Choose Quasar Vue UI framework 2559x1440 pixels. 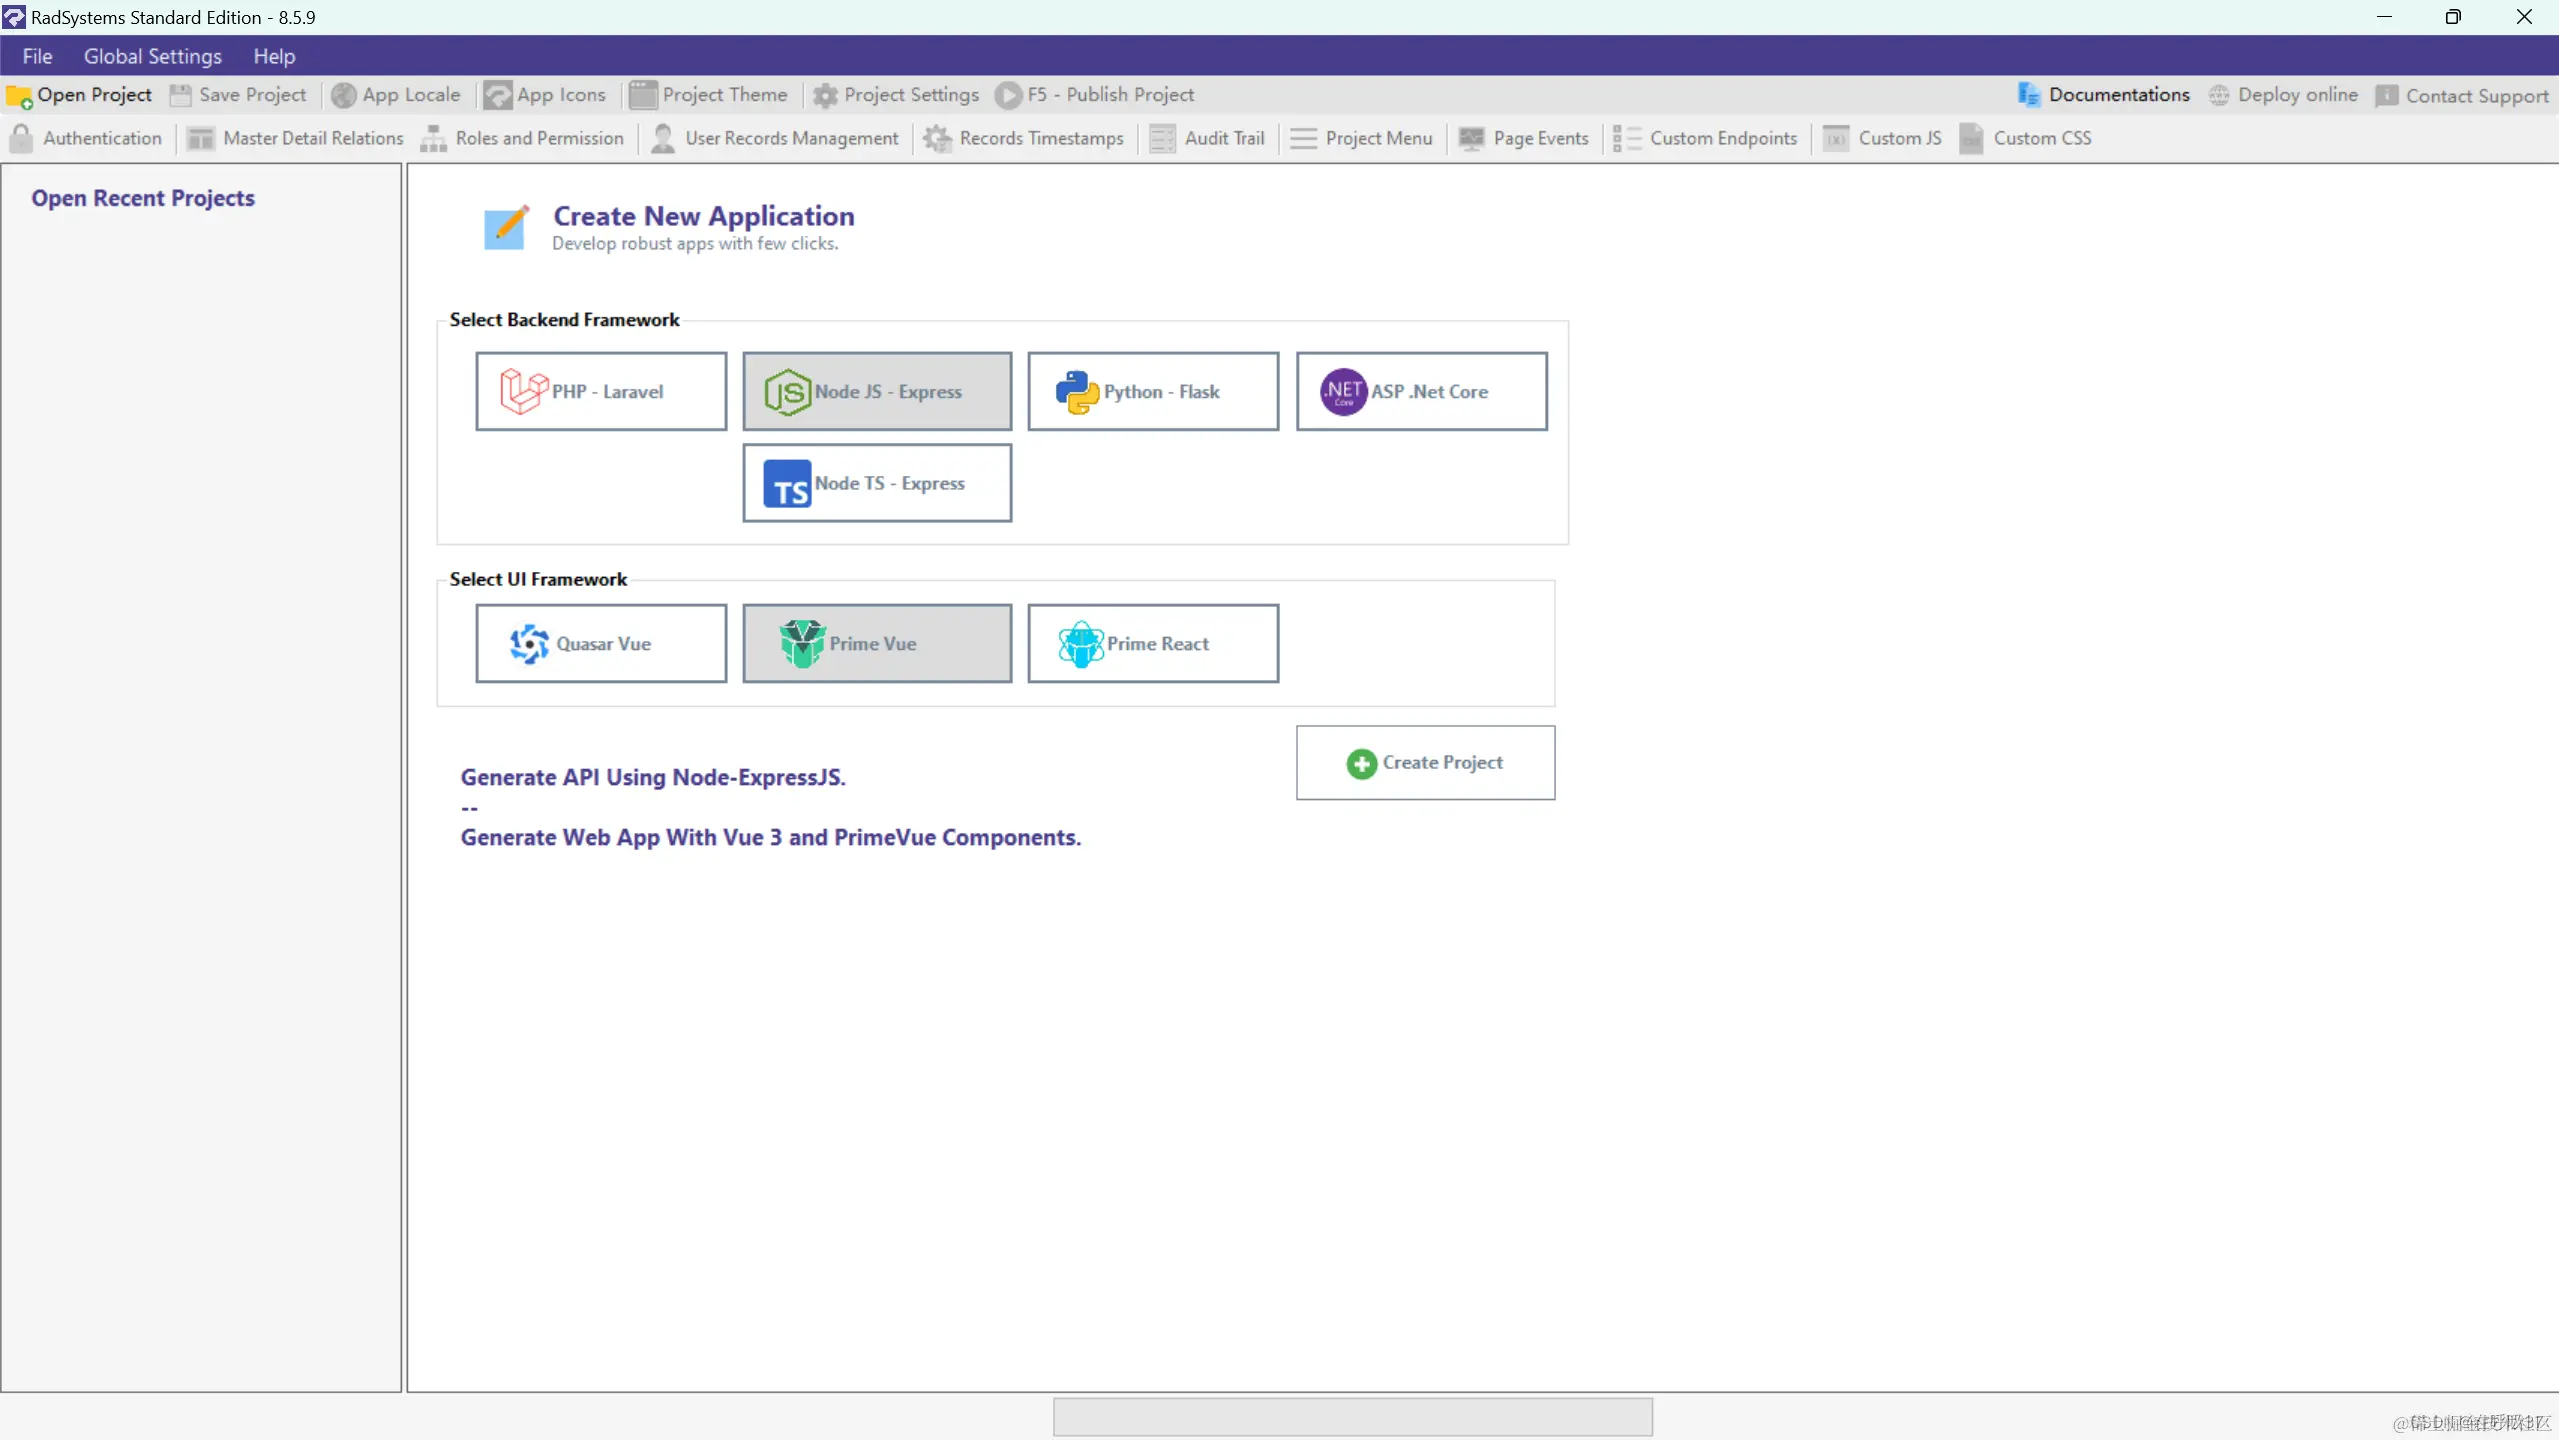click(601, 643)
